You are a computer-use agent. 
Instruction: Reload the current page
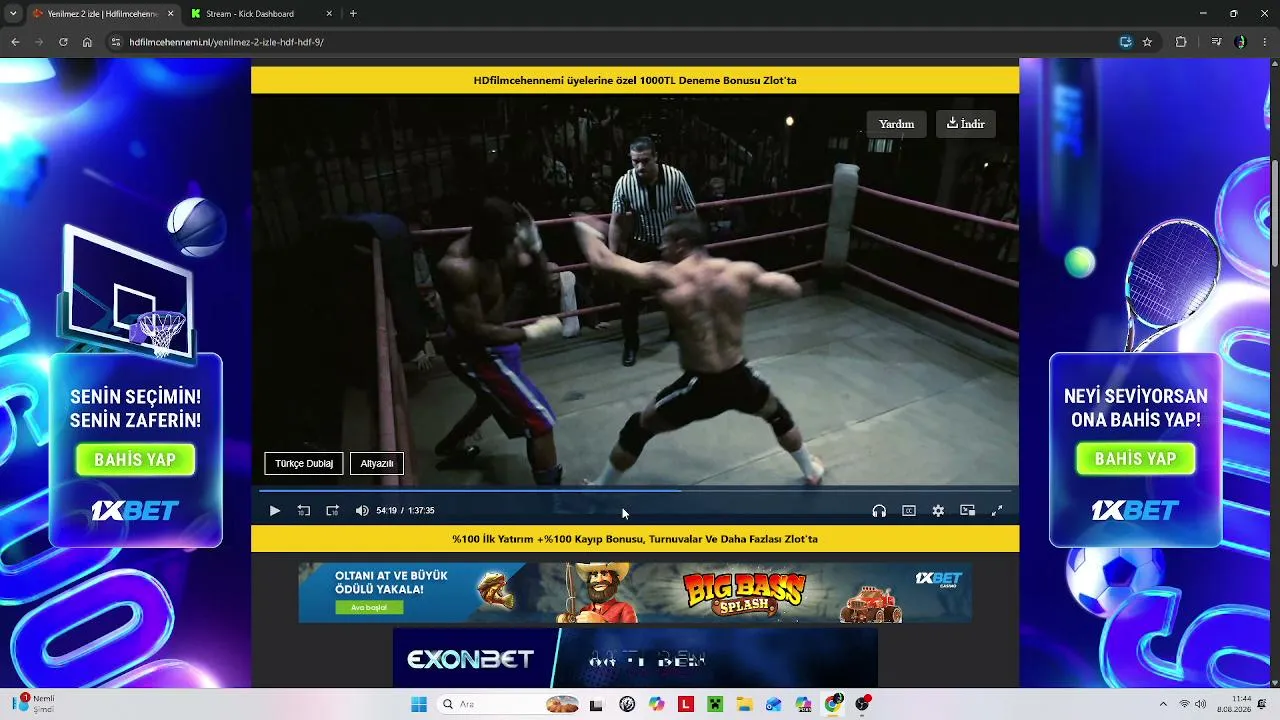(63, 42)
